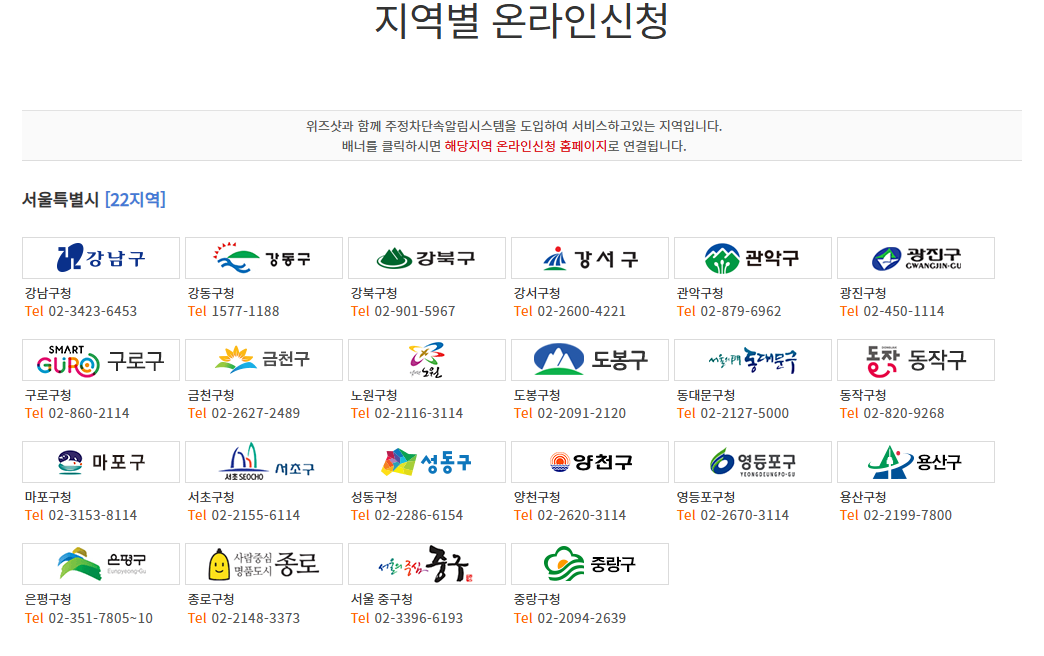The image size is (1044, 656).
Task: Select the 동작구 logo banner
Action: click(x=916, y=360)
